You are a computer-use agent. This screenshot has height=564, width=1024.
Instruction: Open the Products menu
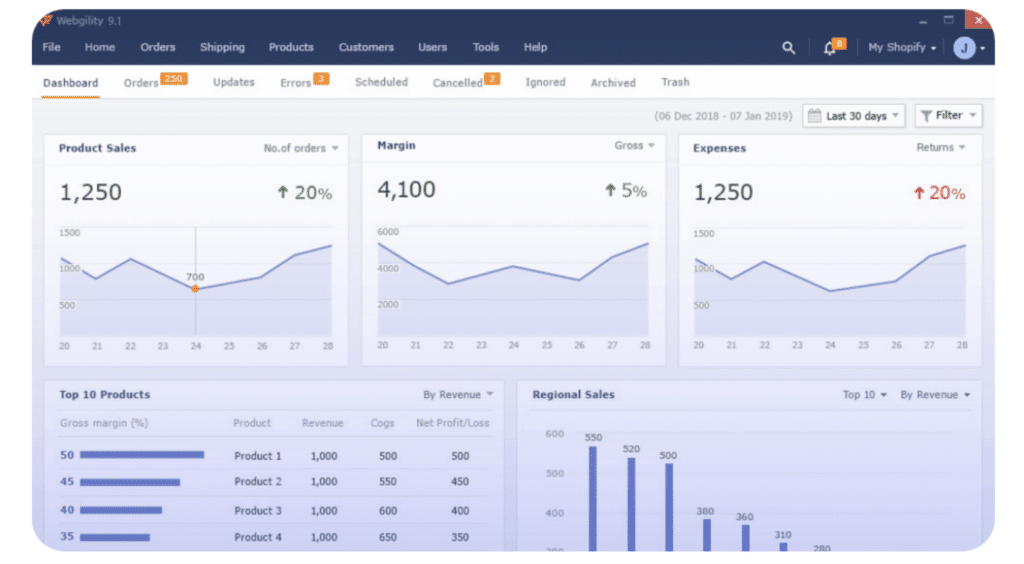[x=291, y=47]
